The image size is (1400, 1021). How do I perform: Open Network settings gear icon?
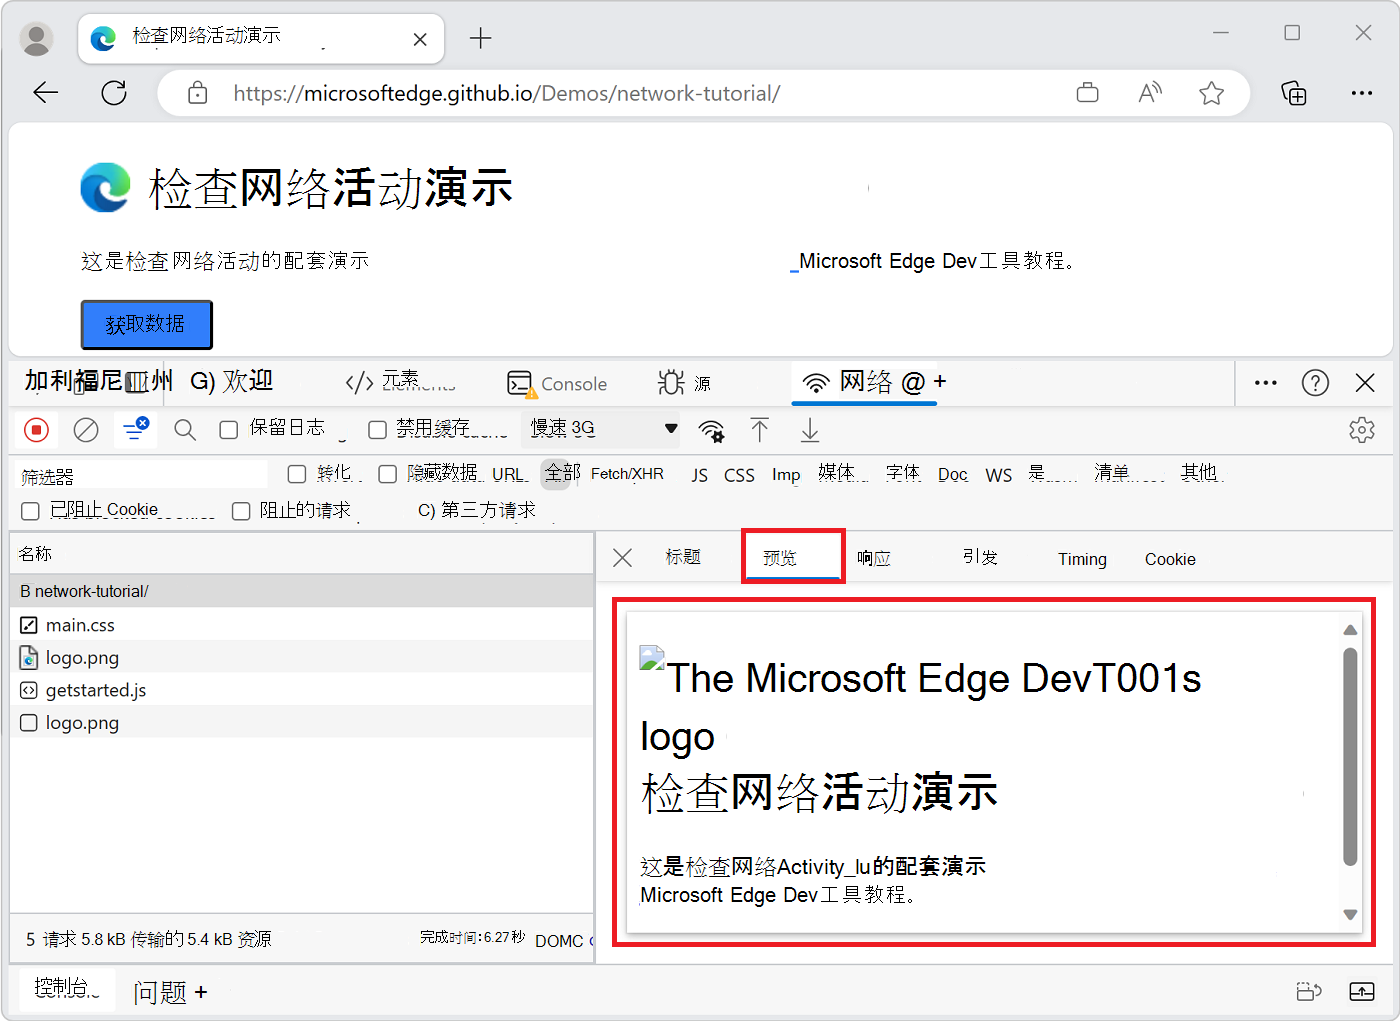click(1362, 430)
